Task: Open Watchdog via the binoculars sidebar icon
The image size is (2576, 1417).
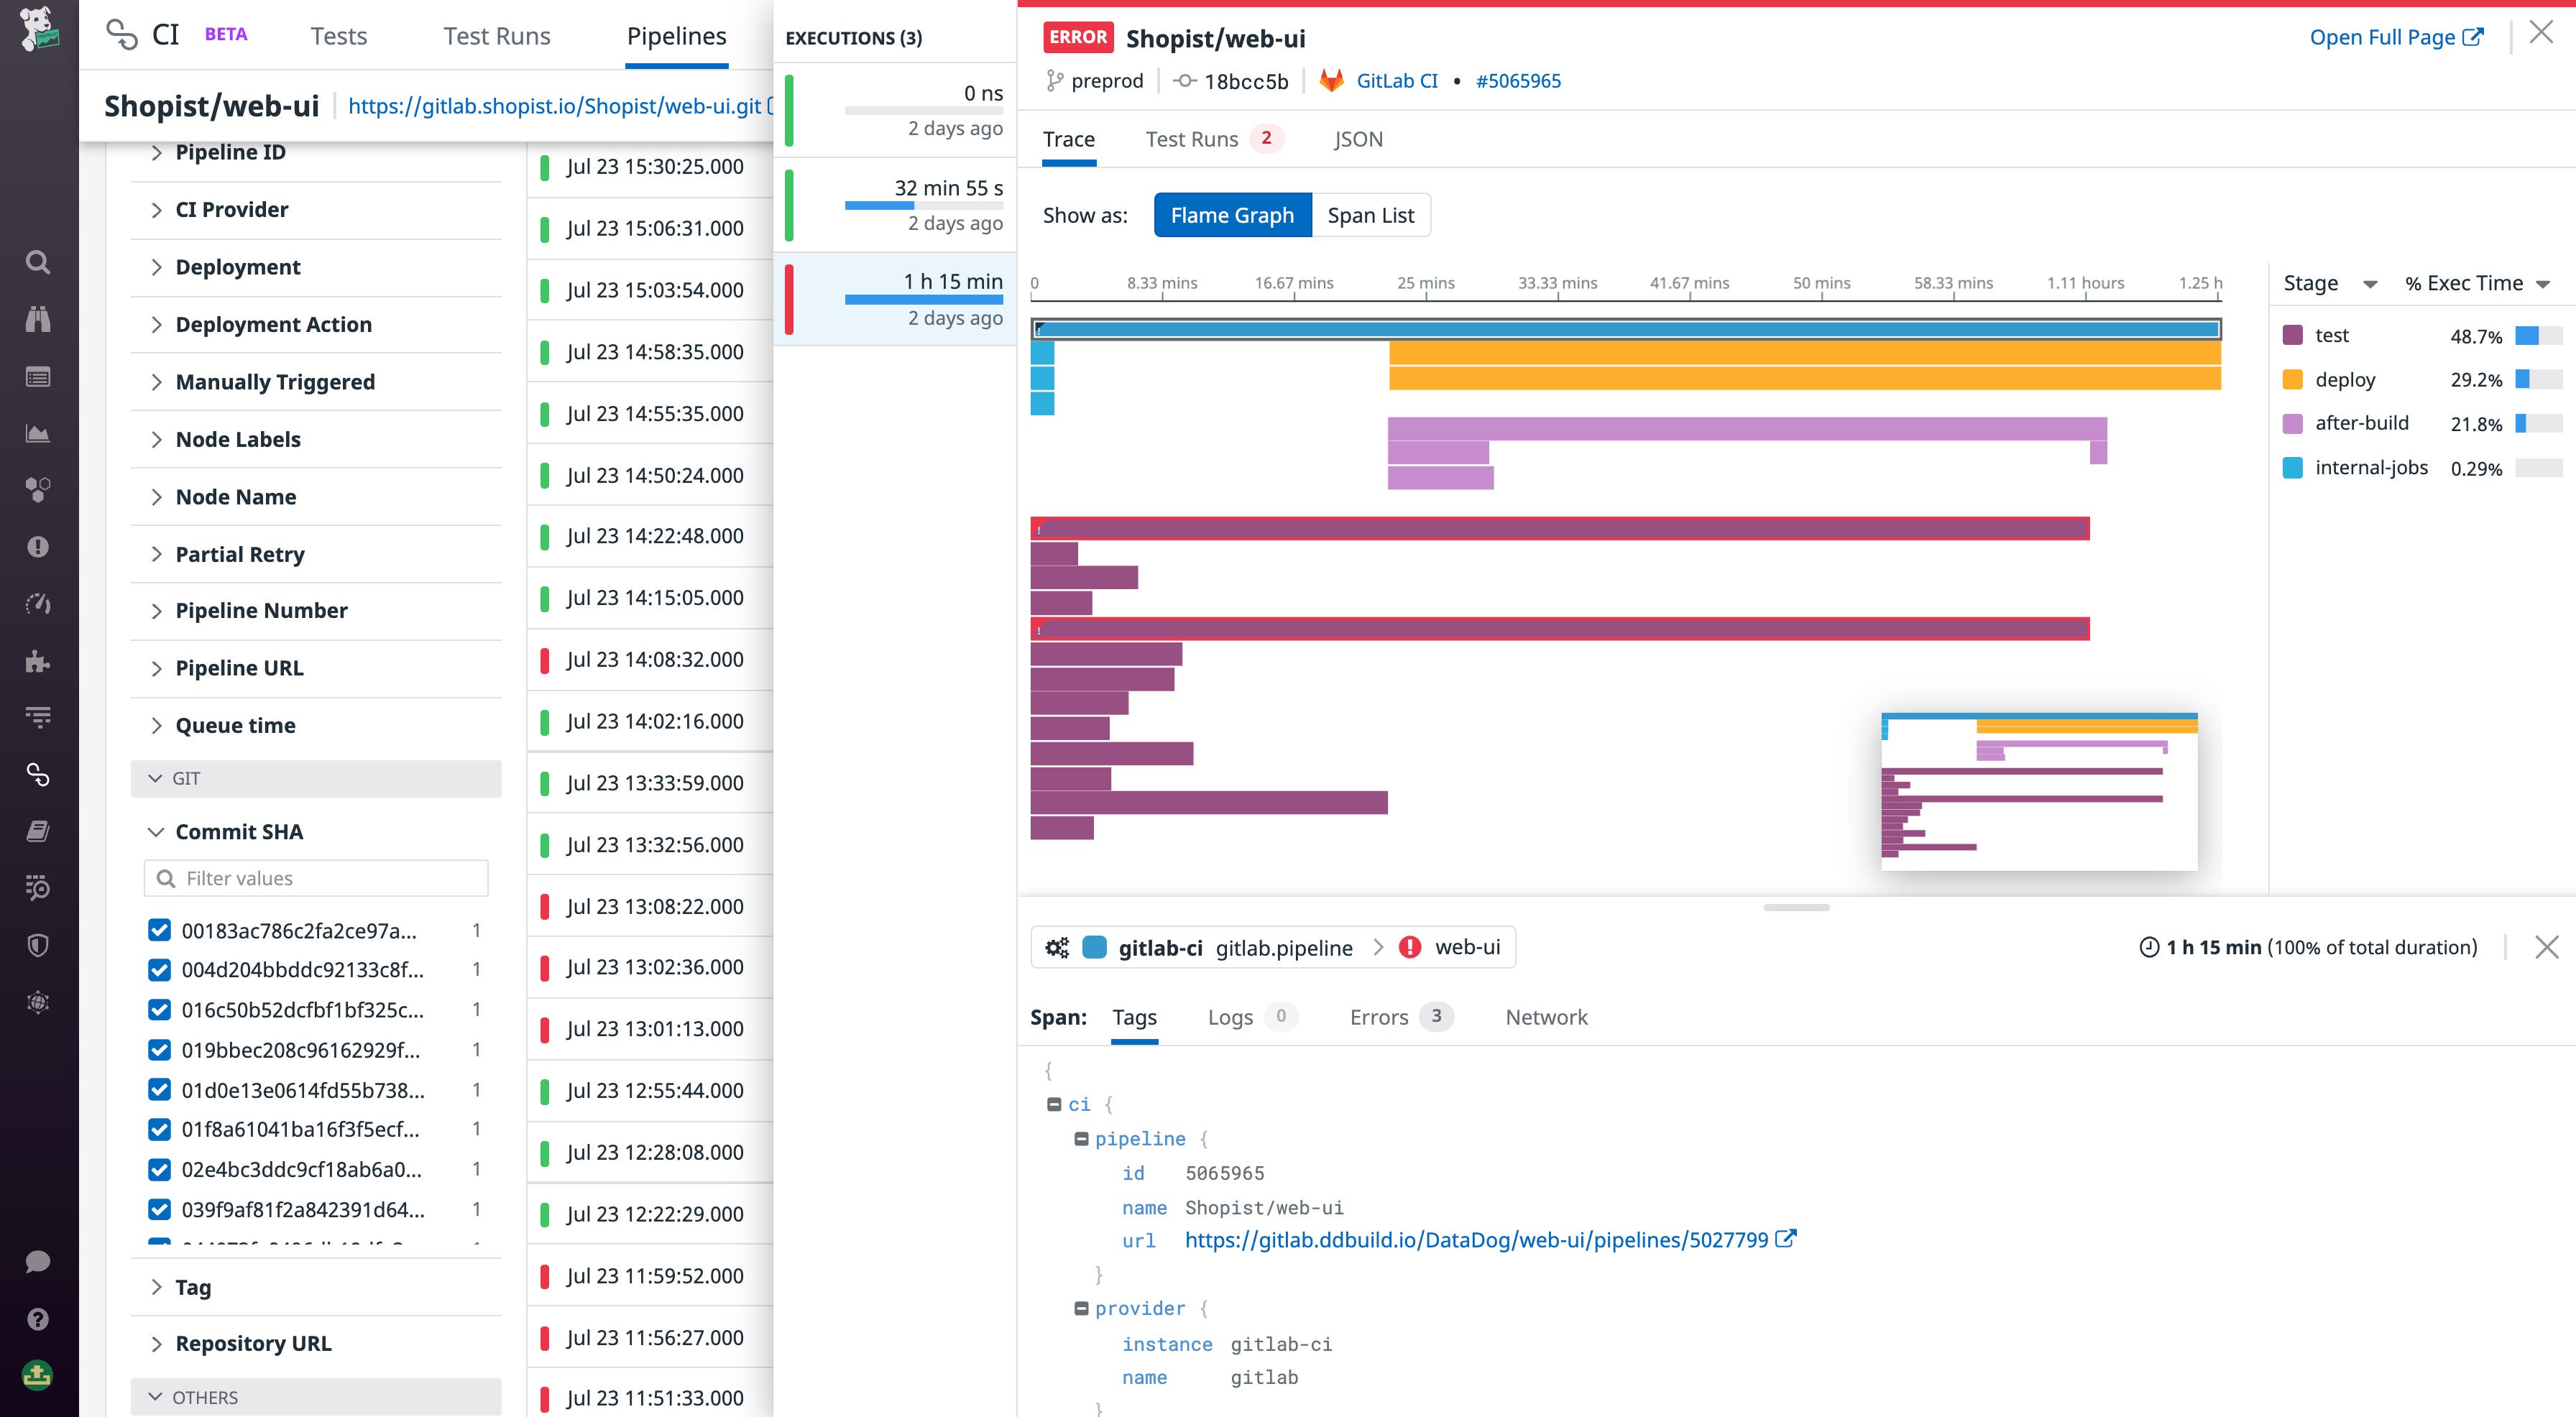Action: pyautogui.click(x=37, y=318)
